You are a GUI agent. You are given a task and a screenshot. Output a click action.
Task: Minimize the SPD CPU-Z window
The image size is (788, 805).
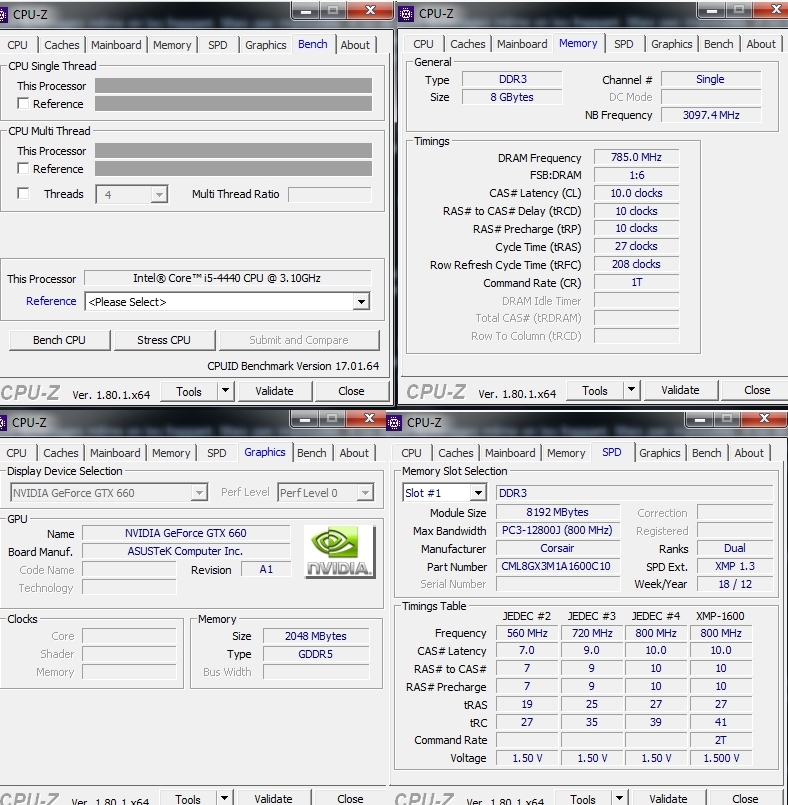(x=700, y=418)
